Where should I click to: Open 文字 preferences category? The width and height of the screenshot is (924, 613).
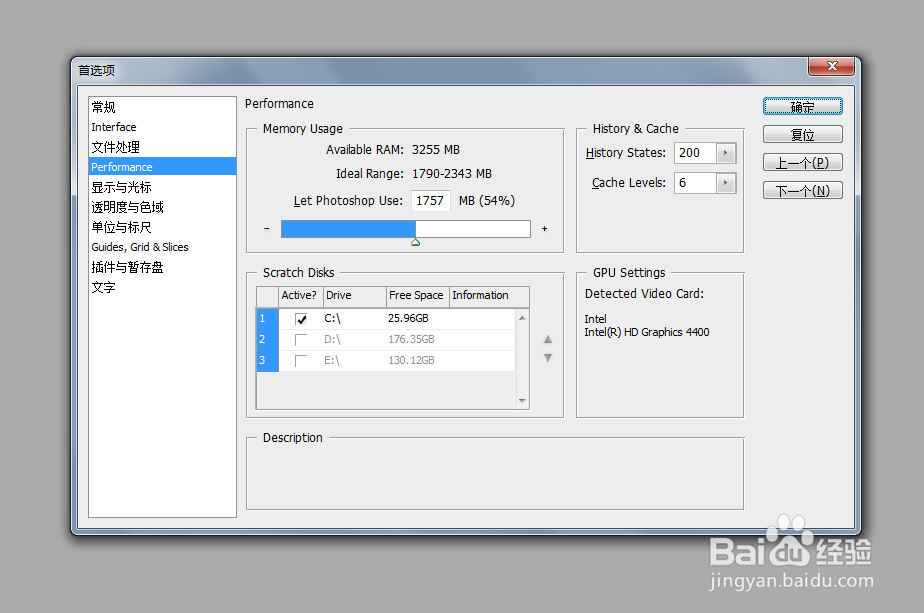pyautogui.click(x=162, y=287)
